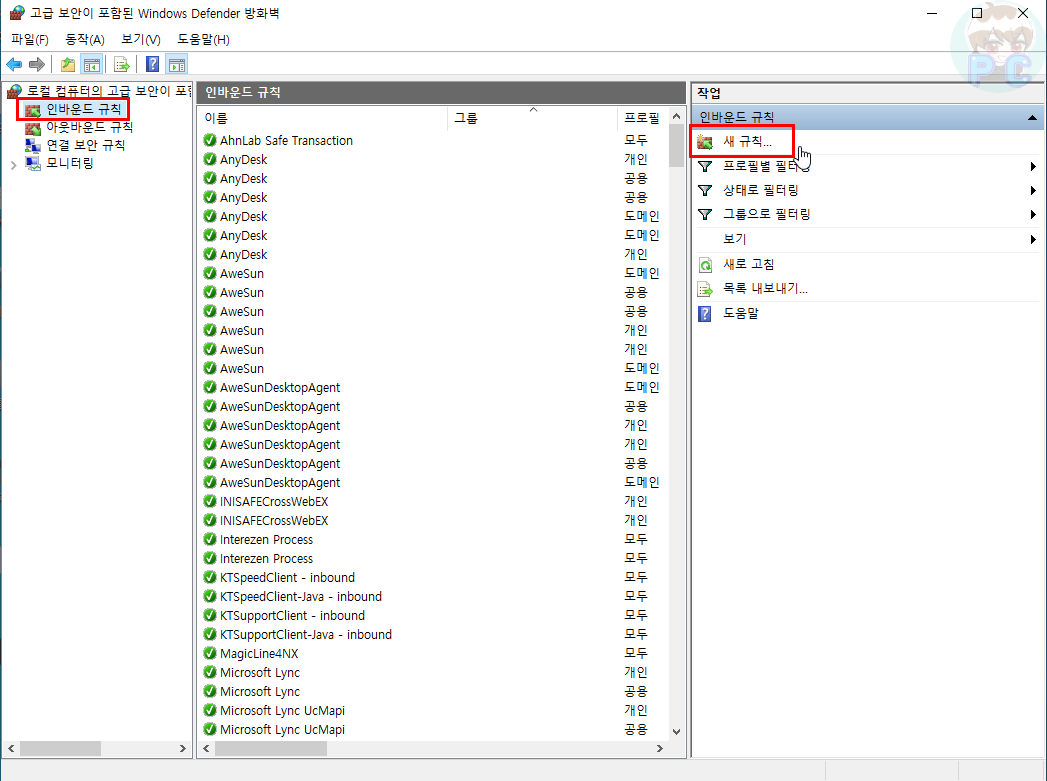The height and width of the screenshot is (781, 1047).
Task: Open 프로필별 필터링 submenu
Action: 867,166
